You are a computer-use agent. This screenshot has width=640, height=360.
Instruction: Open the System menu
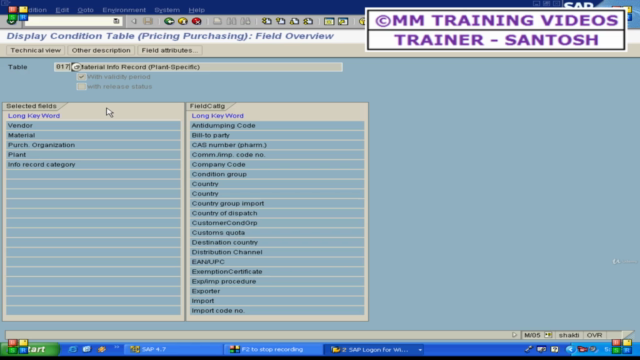click(167, 10)
